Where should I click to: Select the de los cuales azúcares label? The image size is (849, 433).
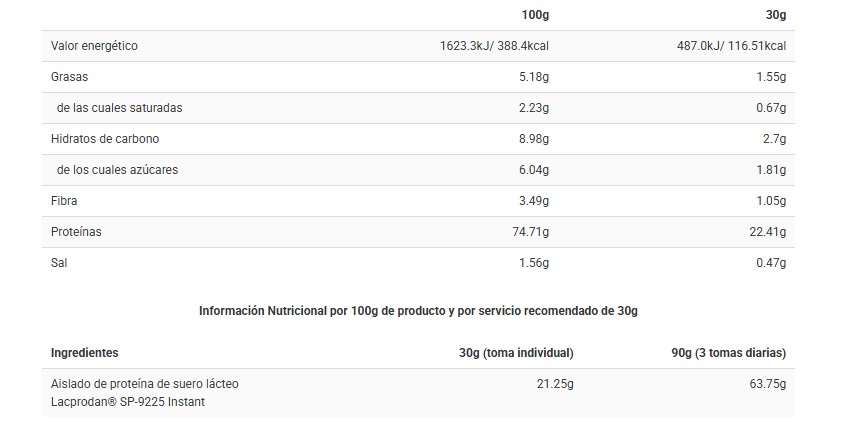[118, 170]
